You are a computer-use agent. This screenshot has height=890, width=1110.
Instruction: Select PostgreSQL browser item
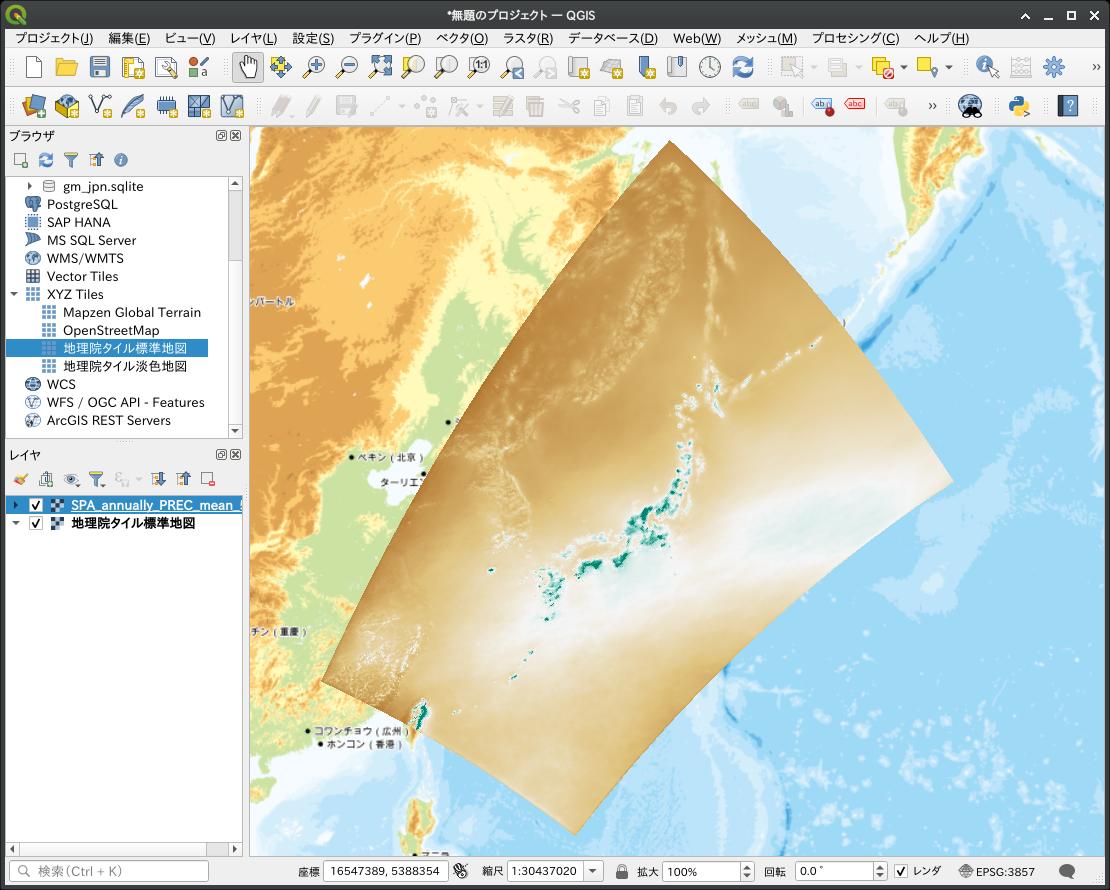(82, 204)
